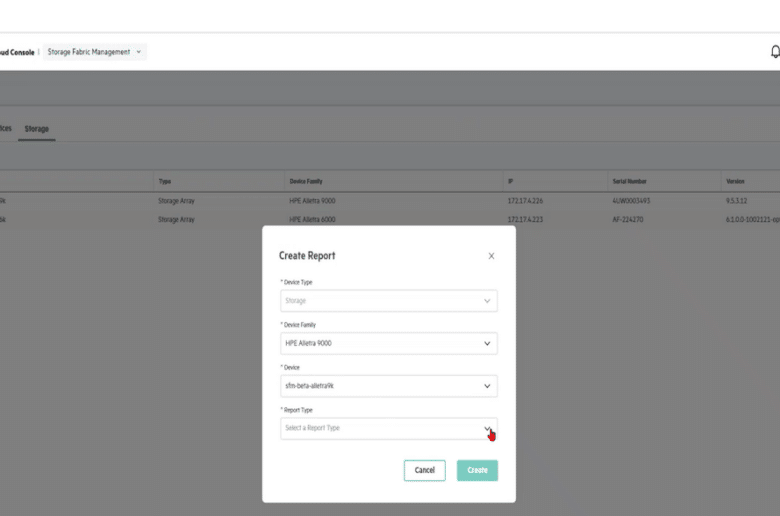Click the Type column header
The width and height of the screenshot is (780, 516).
[x=165, y=182]
